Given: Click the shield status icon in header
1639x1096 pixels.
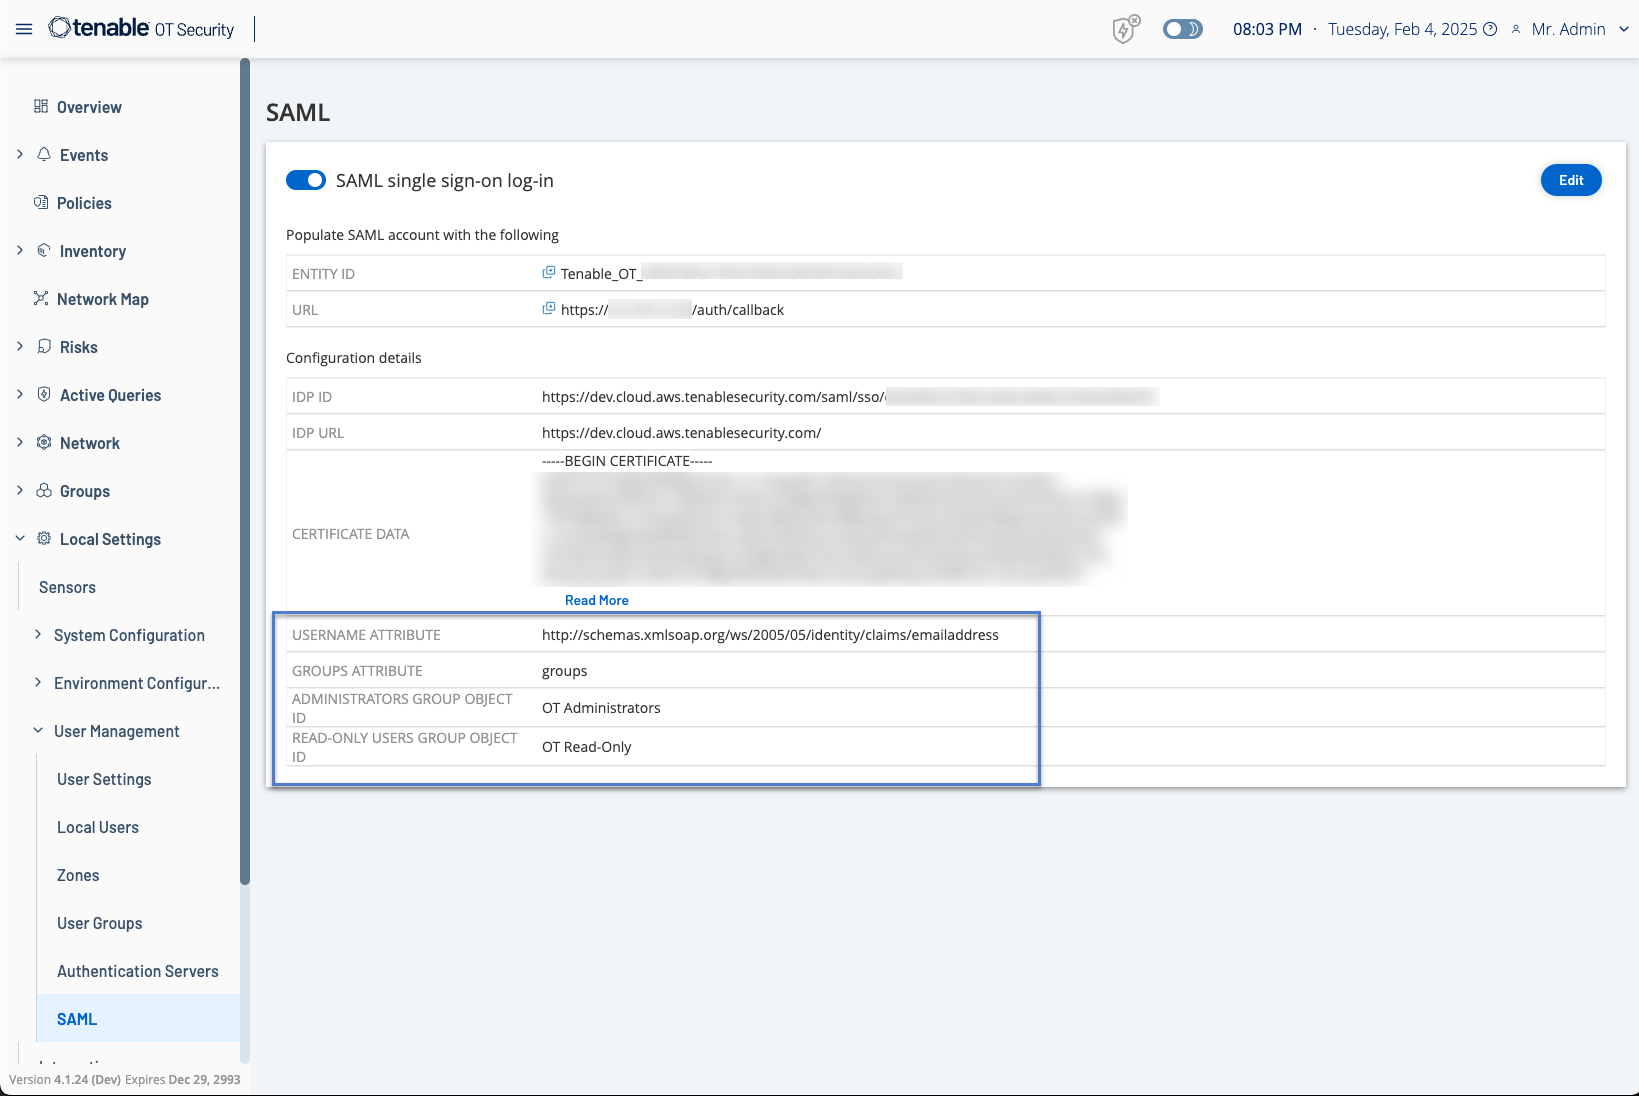Looking at the screenshot, I should [x=1126, y=29].
